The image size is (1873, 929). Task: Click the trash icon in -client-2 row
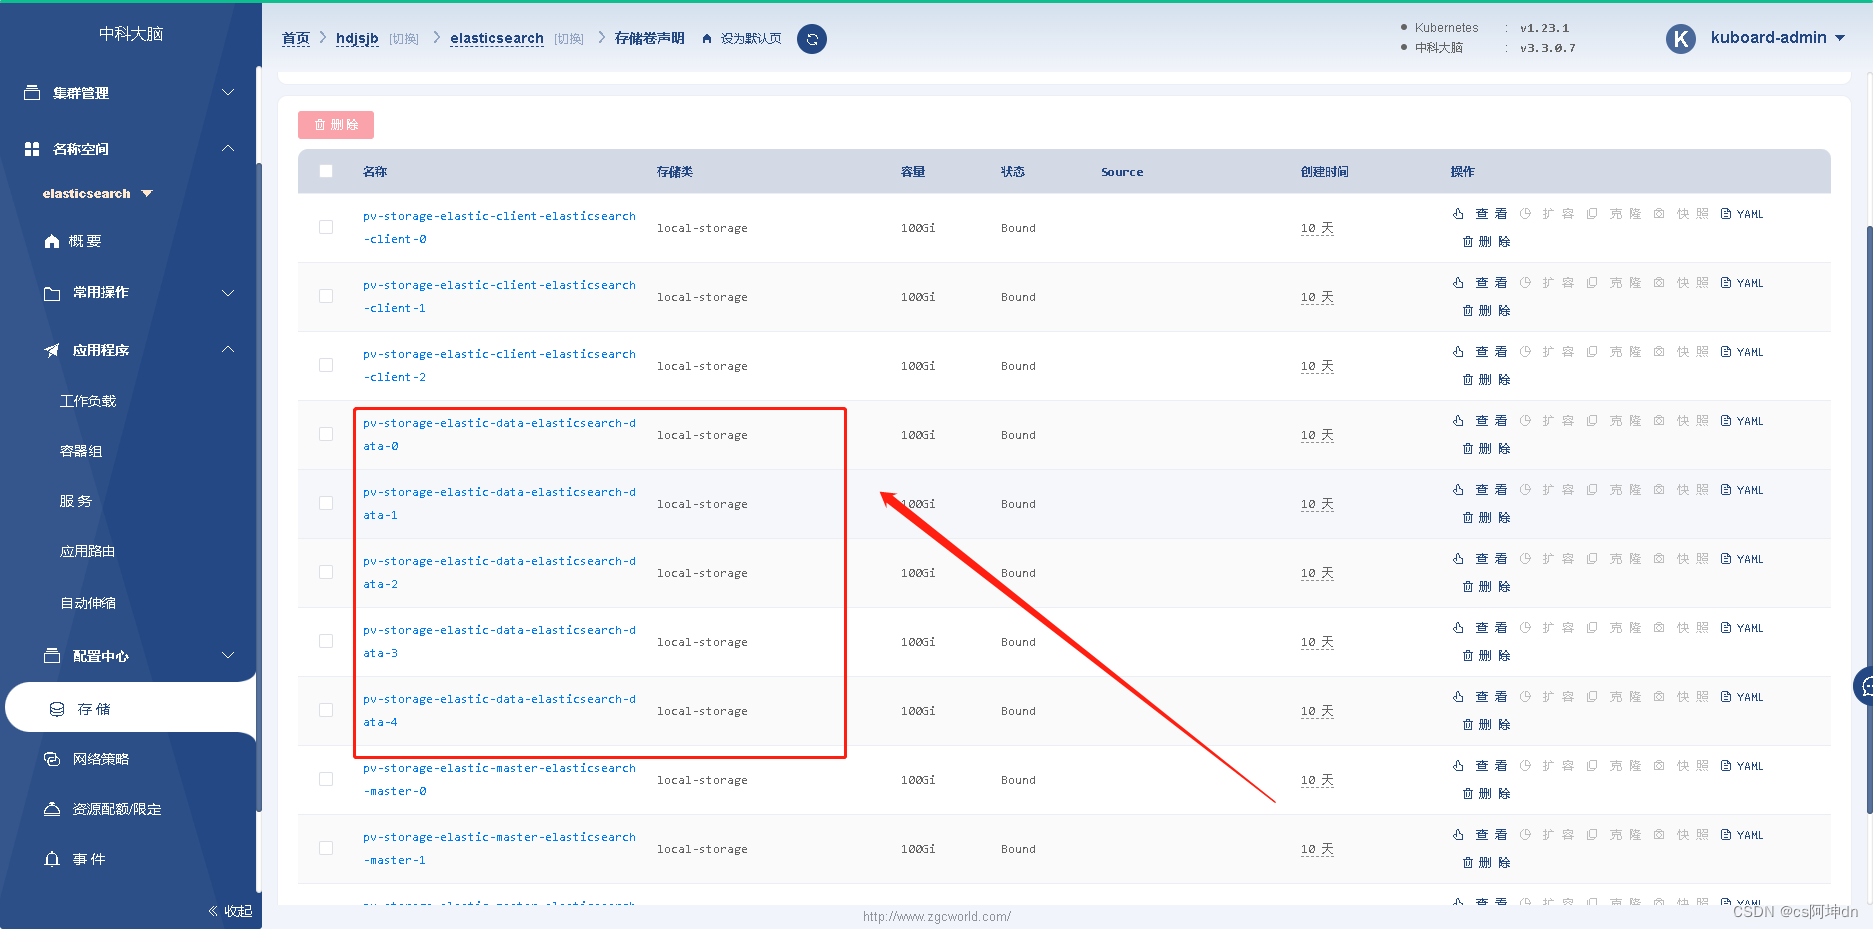click(x=1468, y=379)
